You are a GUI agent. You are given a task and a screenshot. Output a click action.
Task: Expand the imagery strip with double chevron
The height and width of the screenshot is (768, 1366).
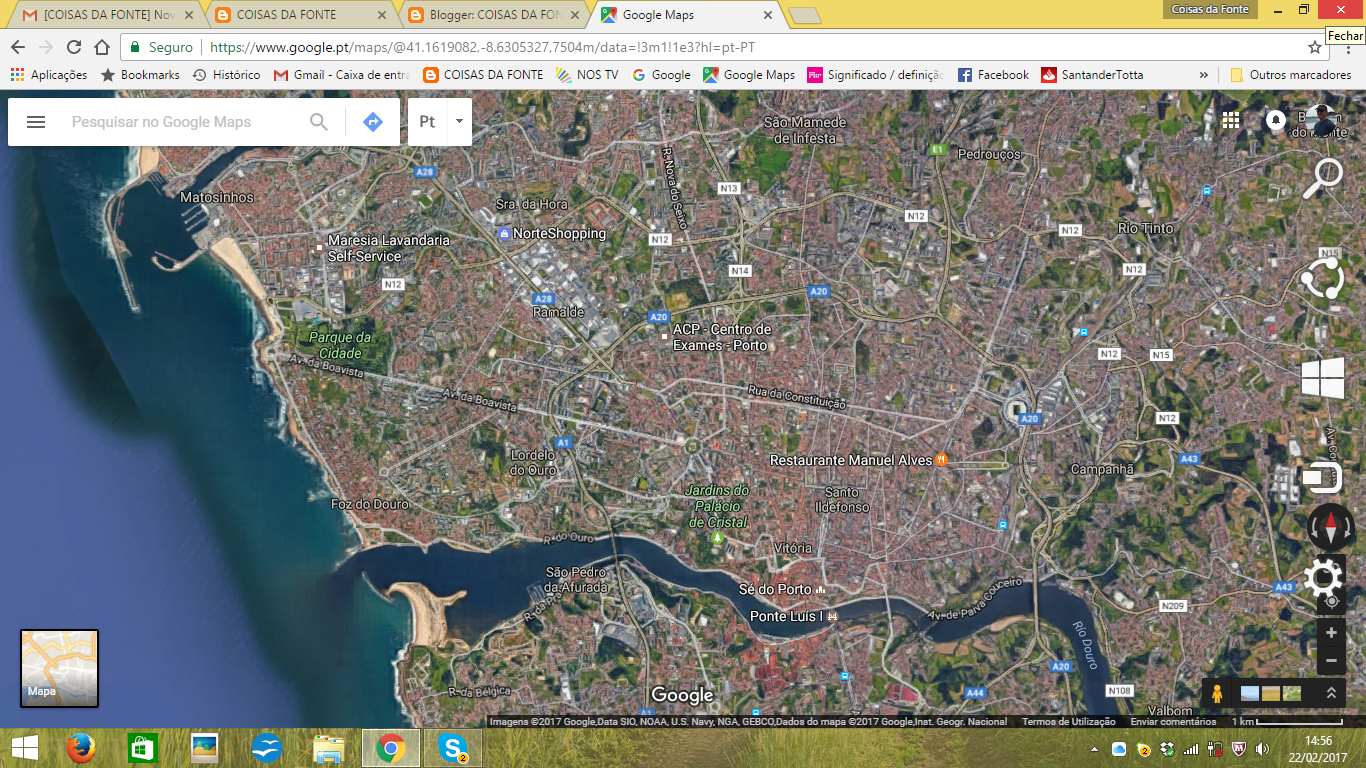click(1331, 693)
